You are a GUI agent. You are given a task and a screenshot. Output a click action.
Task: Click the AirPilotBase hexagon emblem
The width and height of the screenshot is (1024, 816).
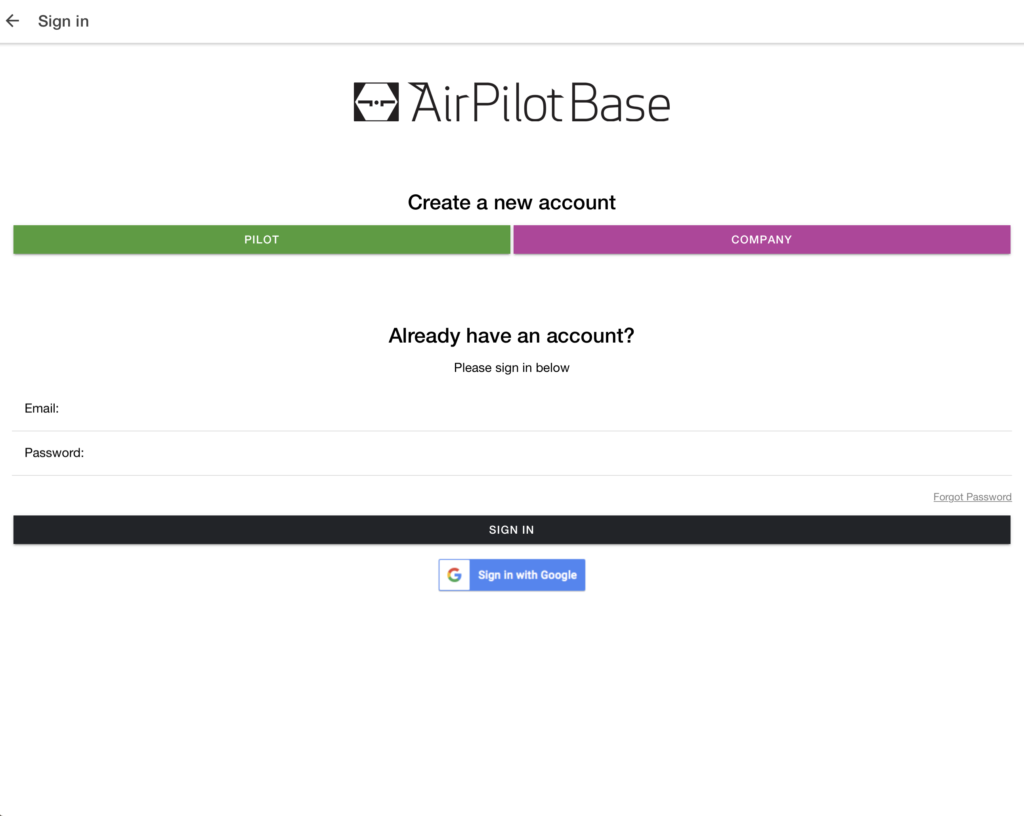tap(376, 102)
